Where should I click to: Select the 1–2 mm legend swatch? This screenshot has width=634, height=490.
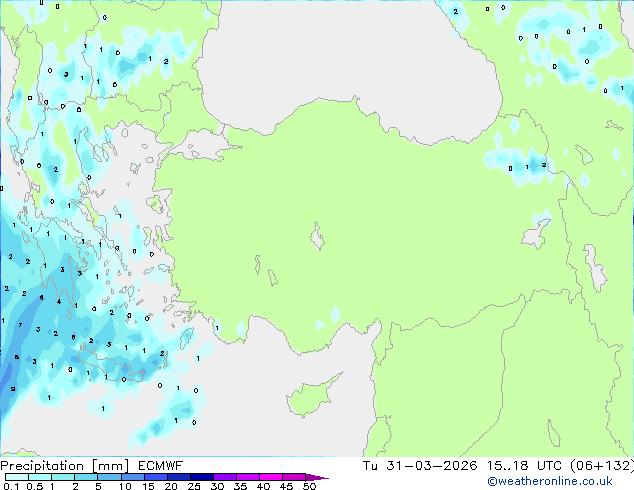coord(63,477)
